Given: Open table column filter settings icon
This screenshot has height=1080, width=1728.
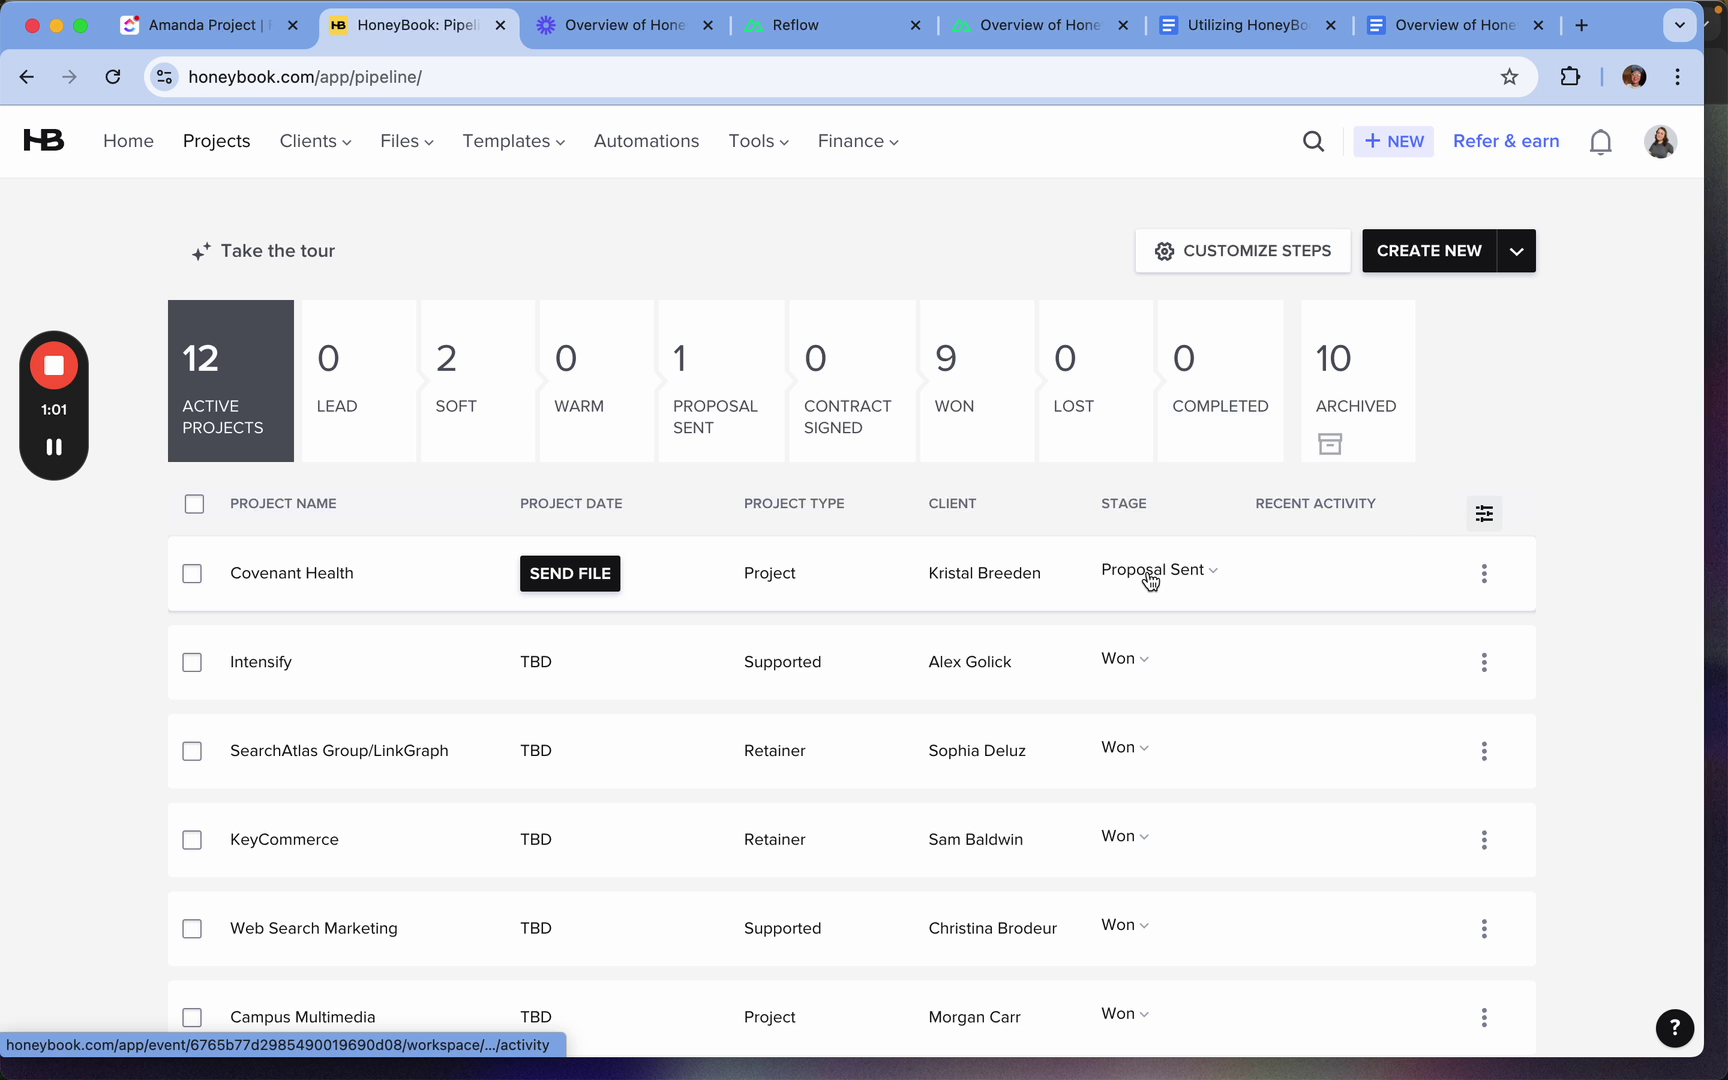Looking at the screenshot, I should 1484,513.
